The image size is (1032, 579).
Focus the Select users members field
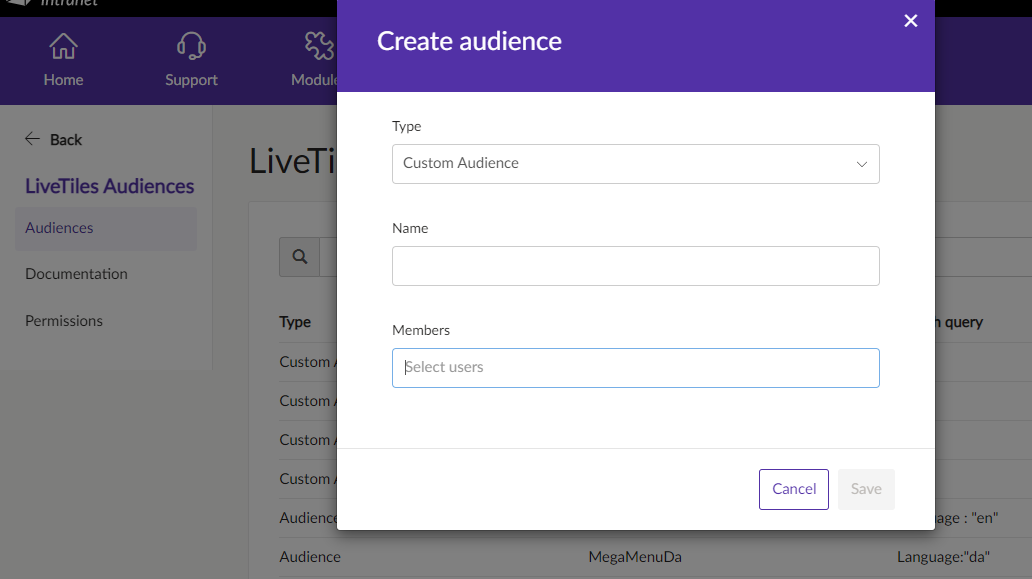pos(635,368)
